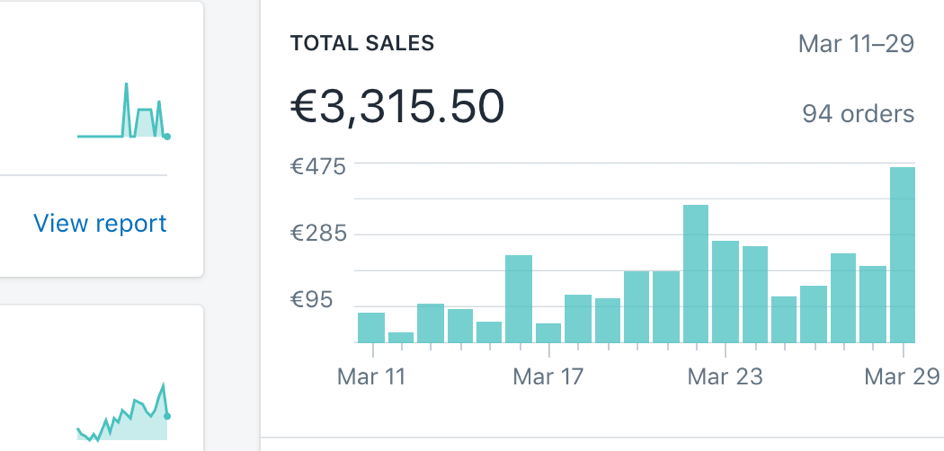
Task: Click the lower rising sparkline chart
Action: coord(123,412)
